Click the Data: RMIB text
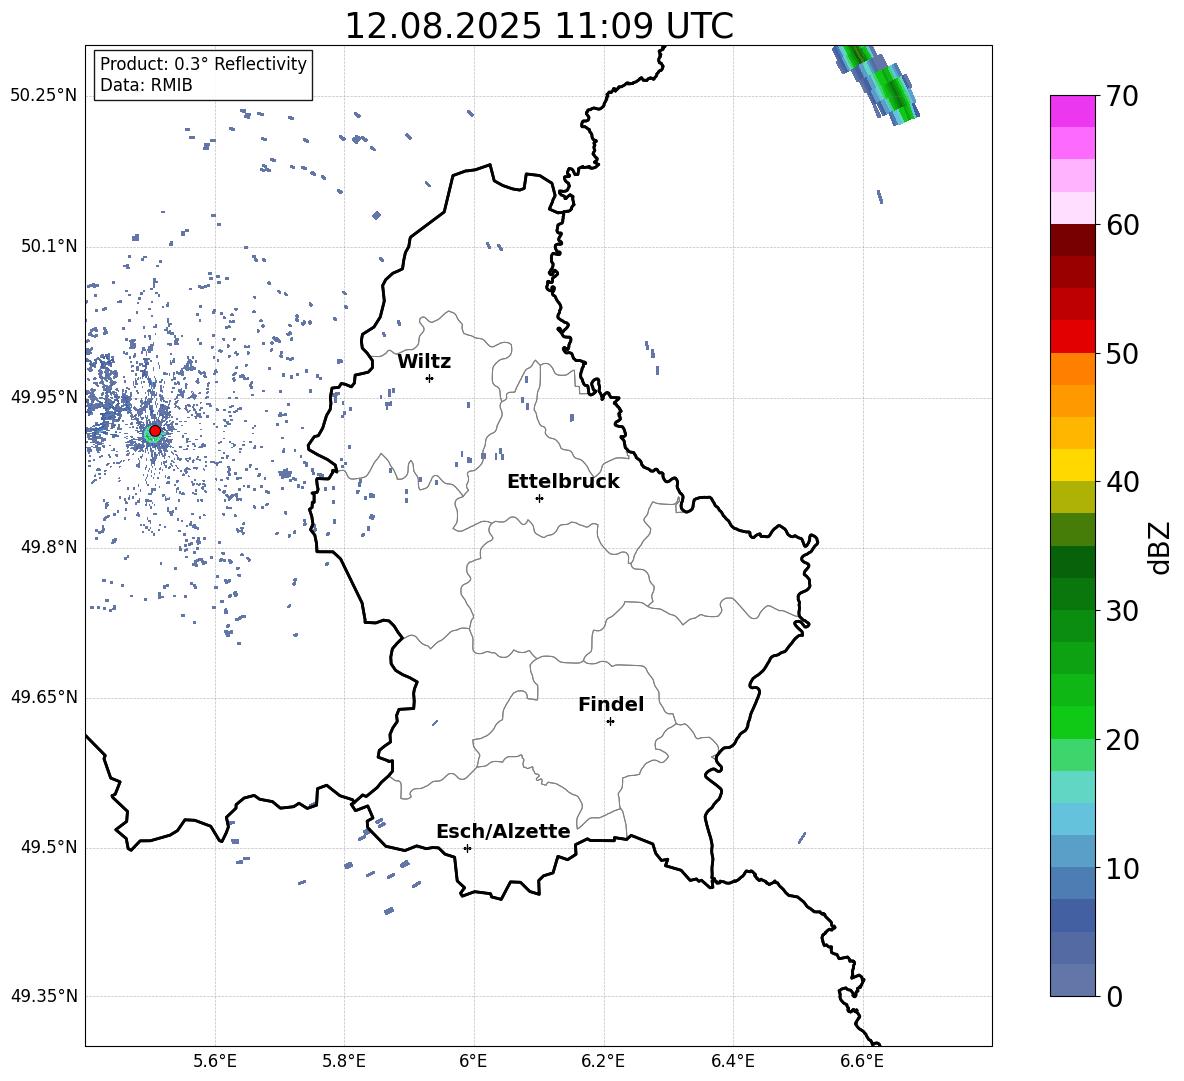The height and width of the screenshot is (1081, 1184). 146,85
